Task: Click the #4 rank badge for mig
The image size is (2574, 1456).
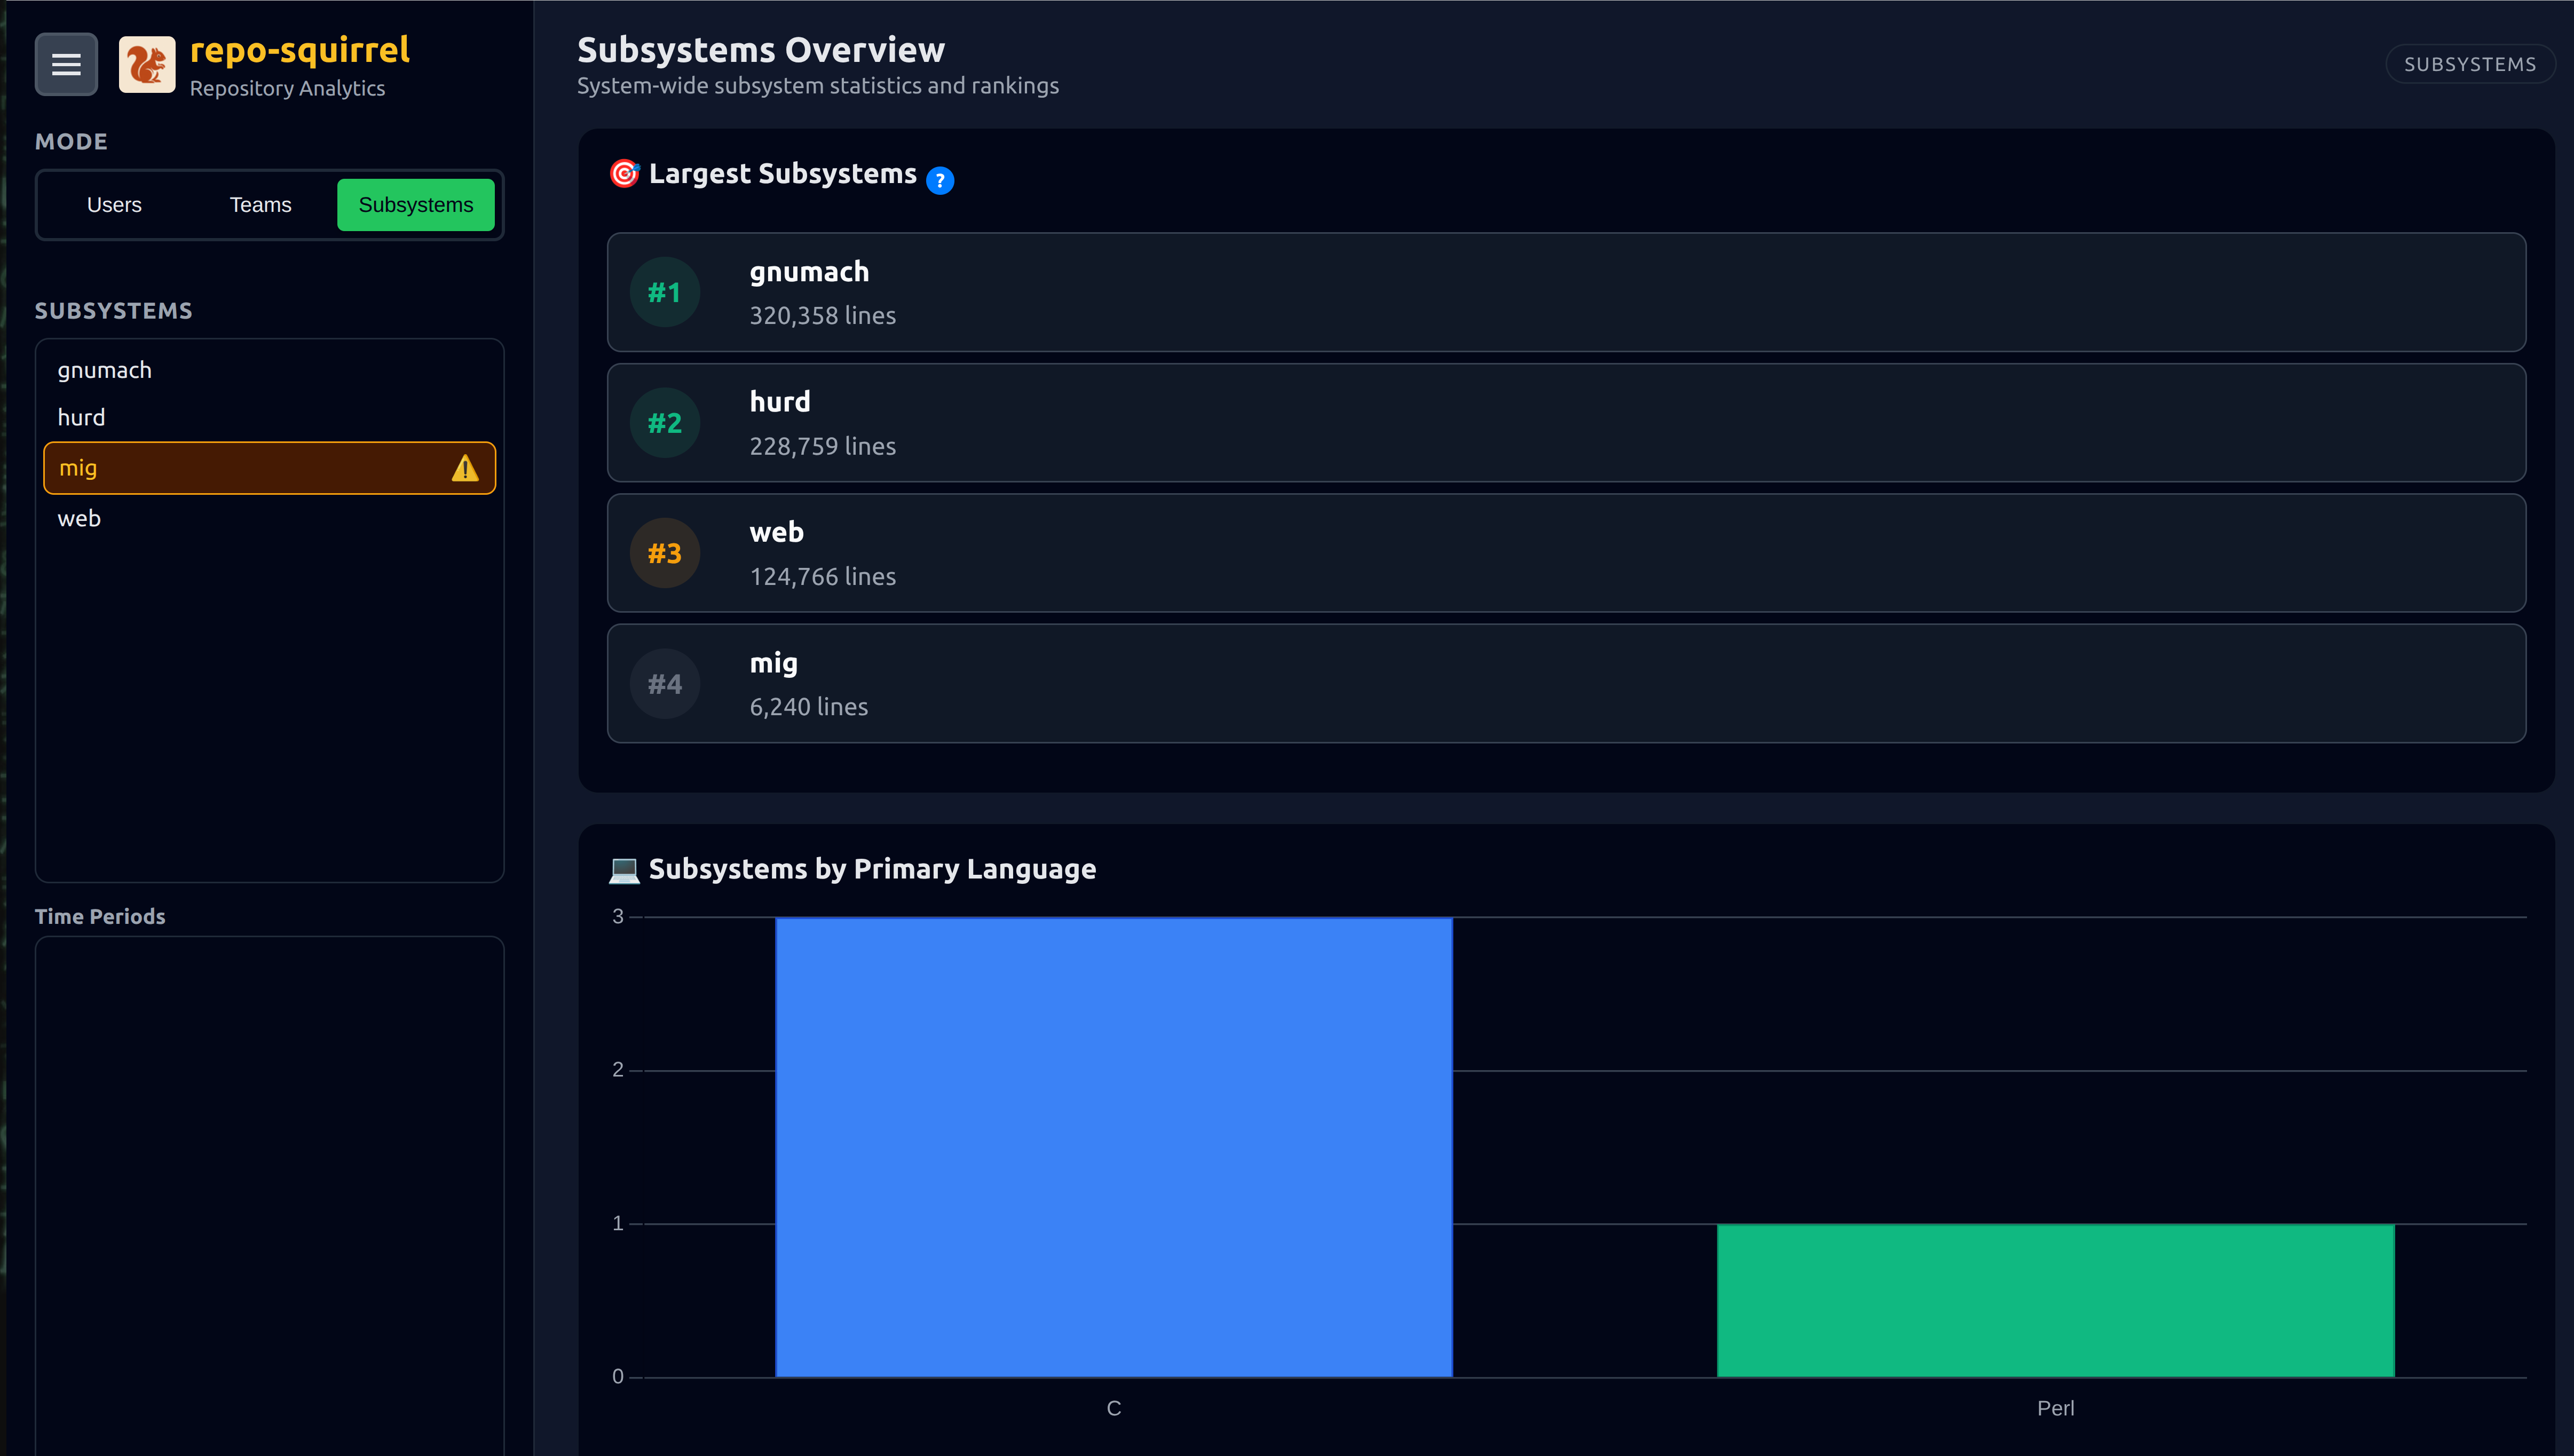Action: point(664,683)
